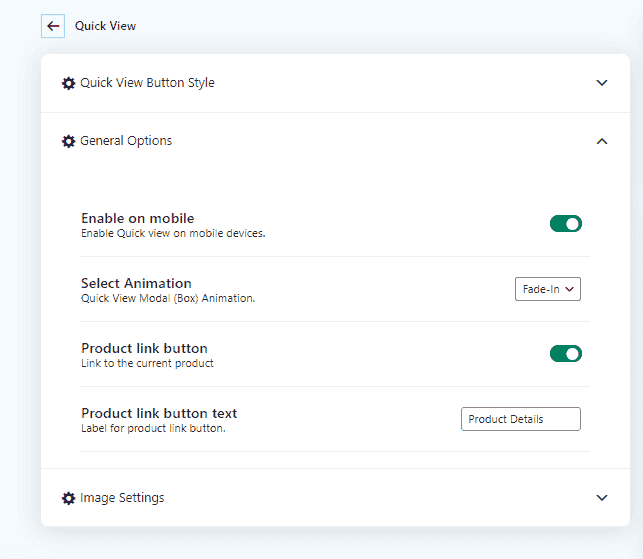
Task: Open the Image Settings section header
Action: (122, 497)
